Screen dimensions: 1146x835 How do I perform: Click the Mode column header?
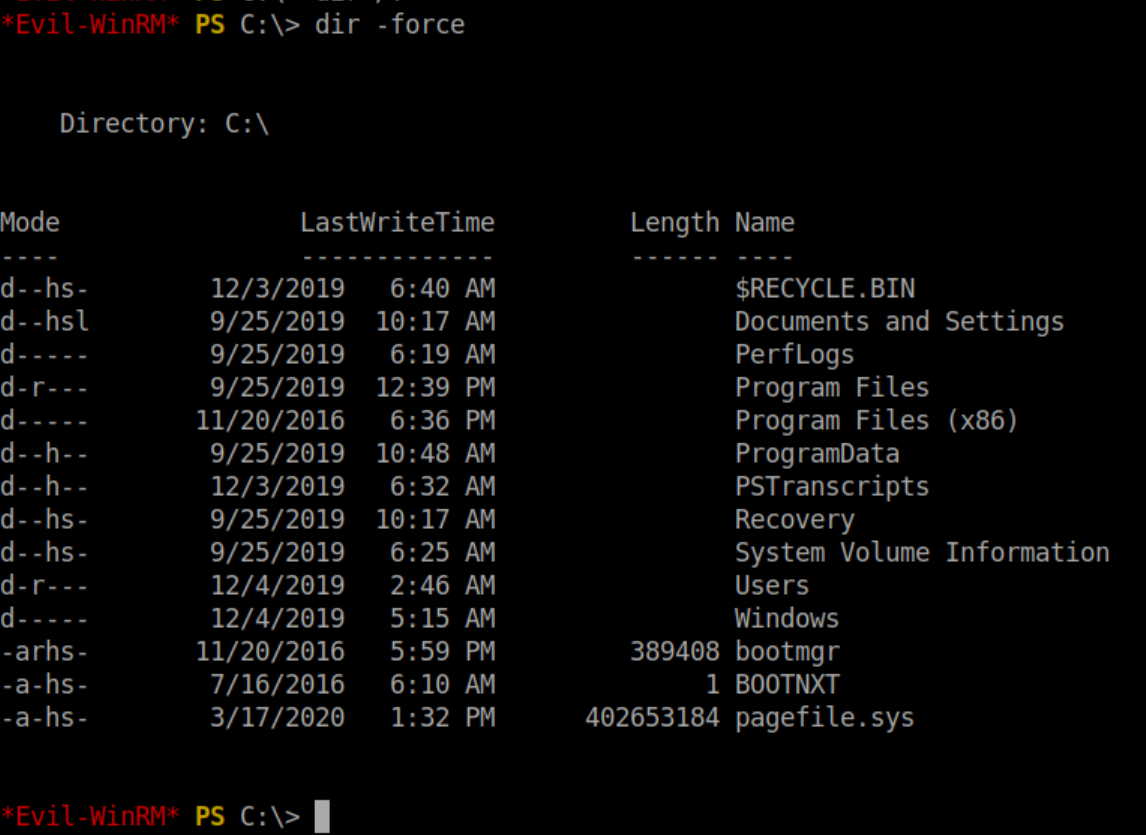pyautogui.click(x=30, y=223)
